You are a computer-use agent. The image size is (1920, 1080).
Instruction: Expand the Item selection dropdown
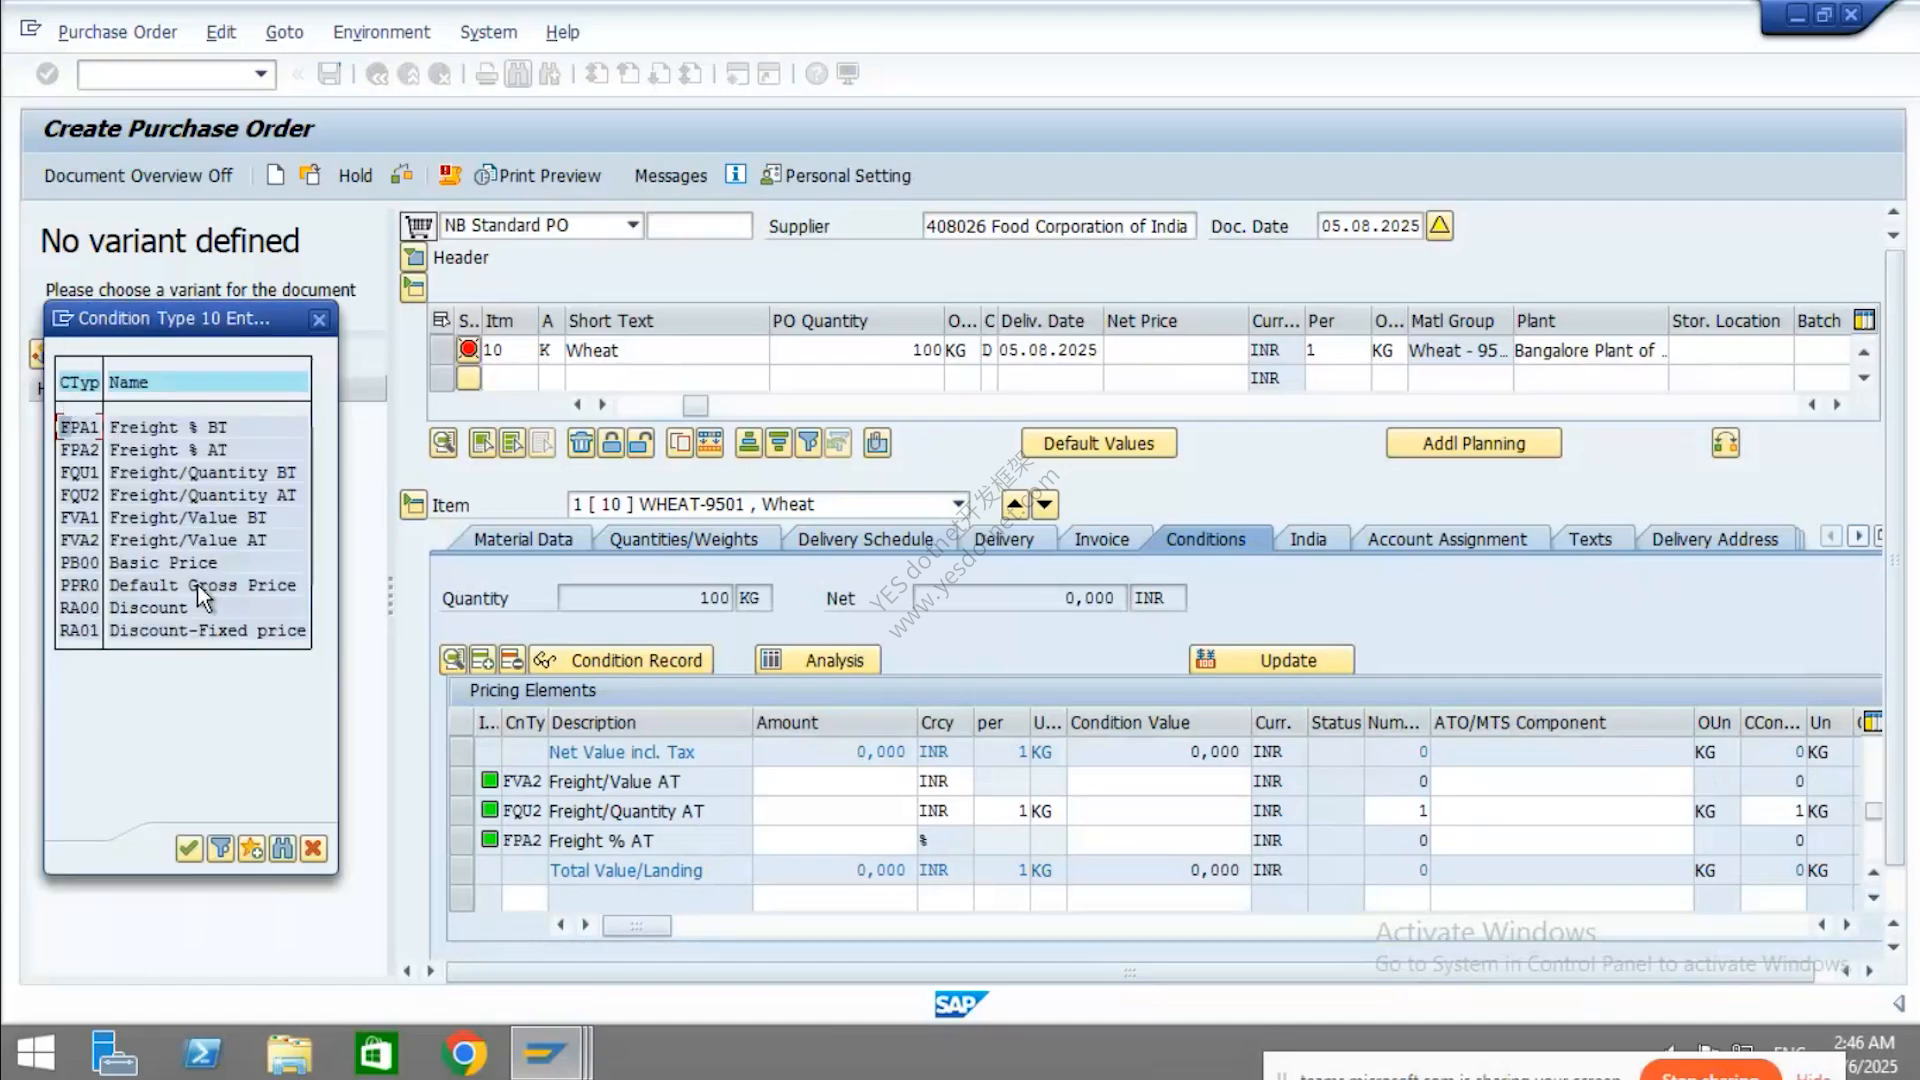[x=958, y=504]
